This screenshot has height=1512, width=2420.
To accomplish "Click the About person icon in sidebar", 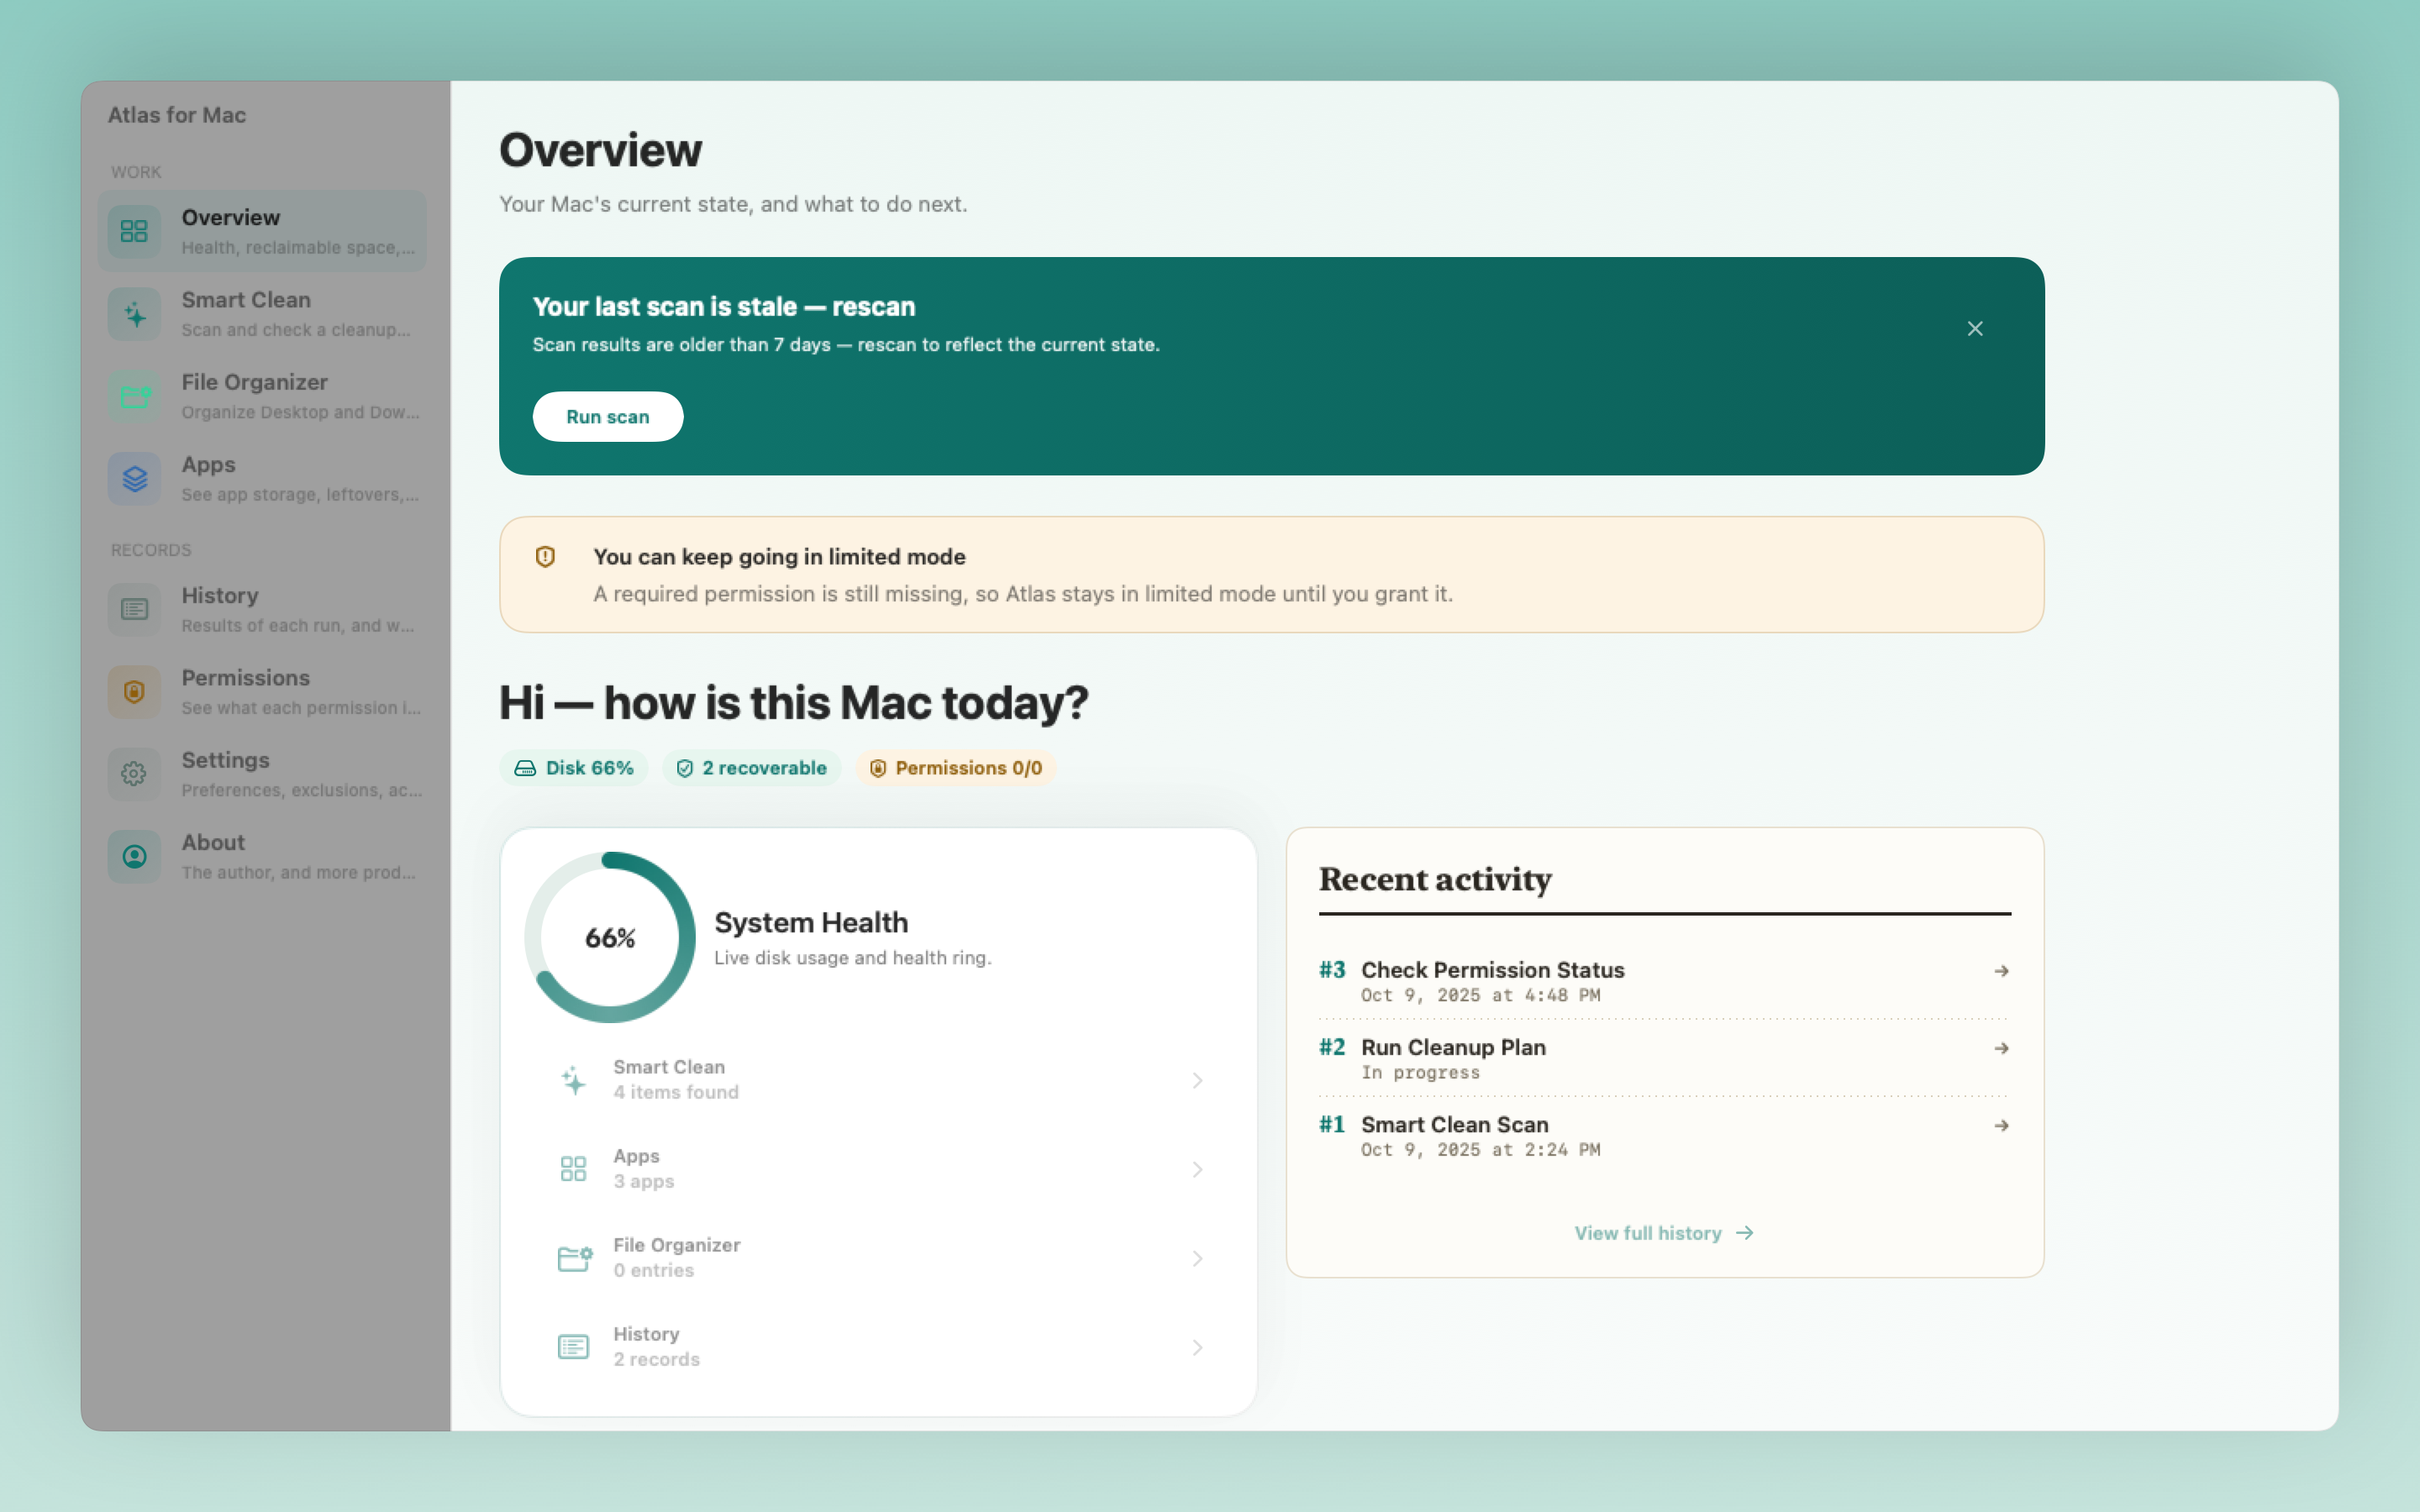I will pos(134,857).
